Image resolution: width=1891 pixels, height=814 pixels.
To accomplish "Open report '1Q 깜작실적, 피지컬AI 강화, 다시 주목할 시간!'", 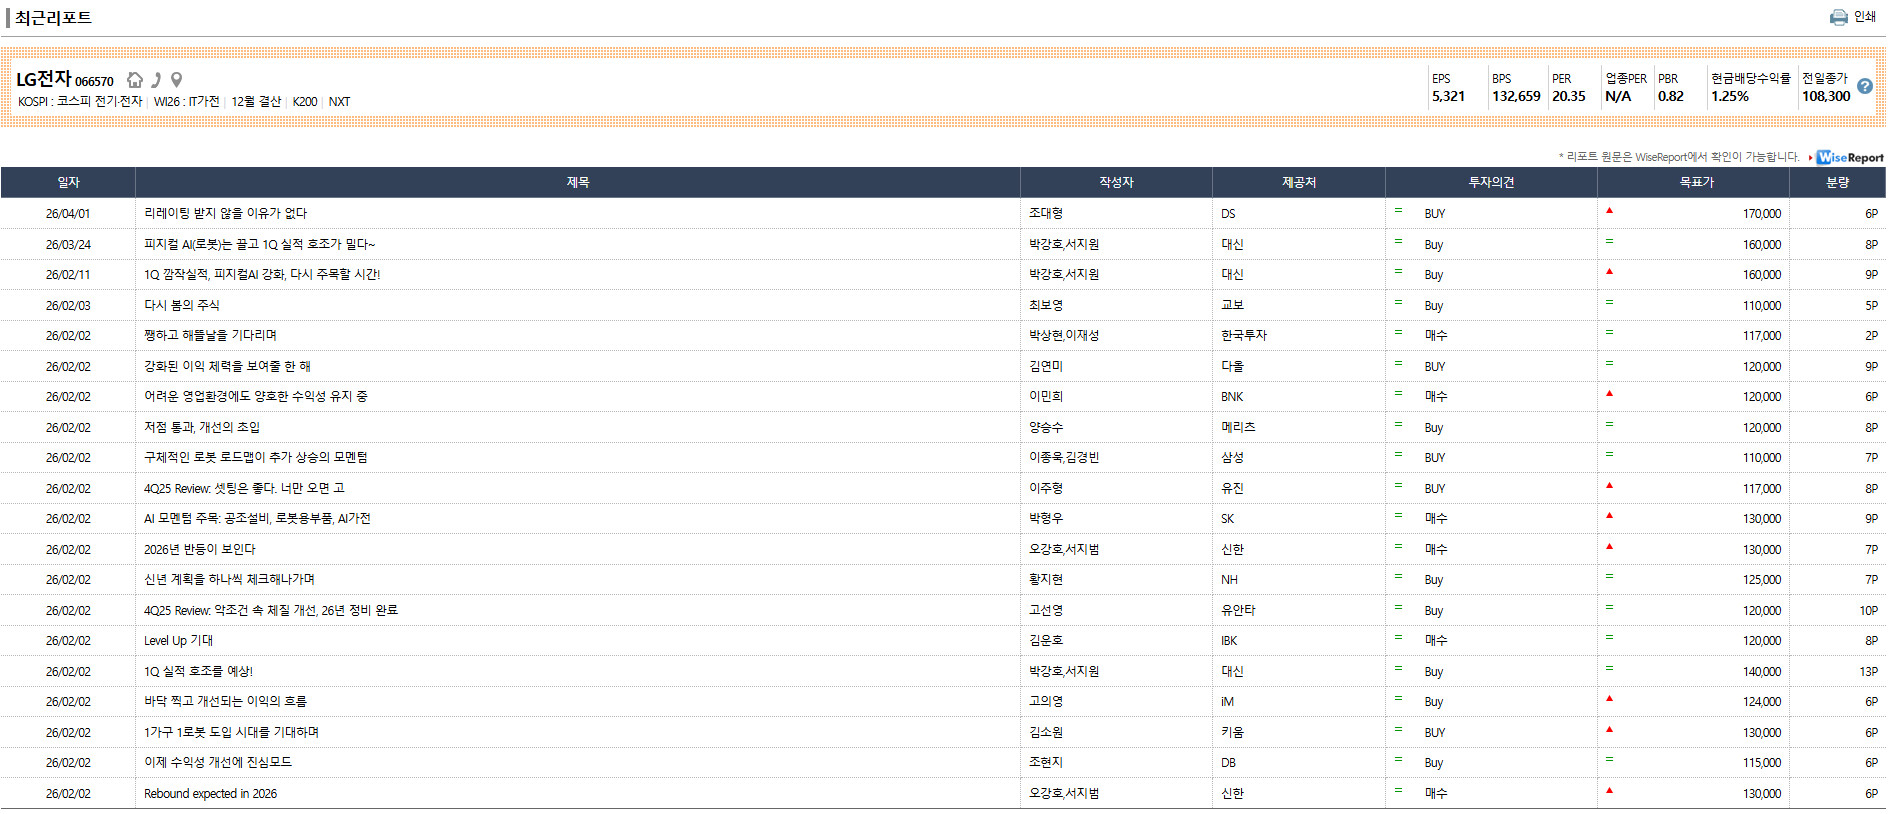I will click(x=262, y=274).
